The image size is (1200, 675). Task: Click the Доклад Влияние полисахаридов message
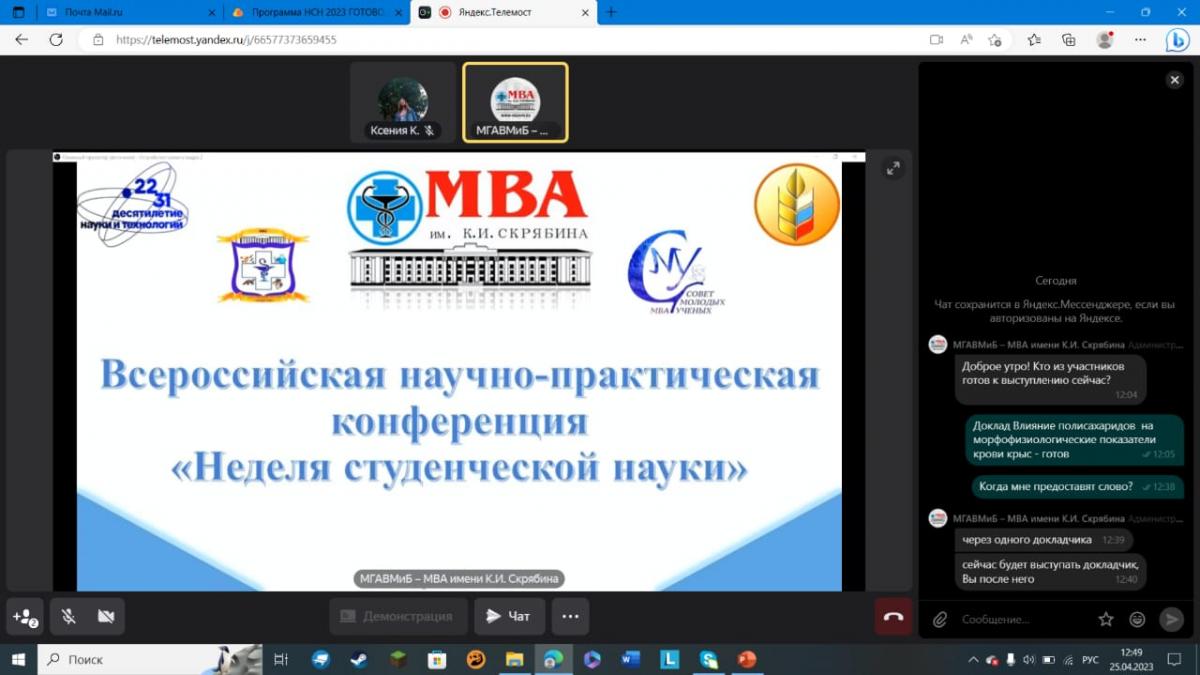pos(1074,439)
